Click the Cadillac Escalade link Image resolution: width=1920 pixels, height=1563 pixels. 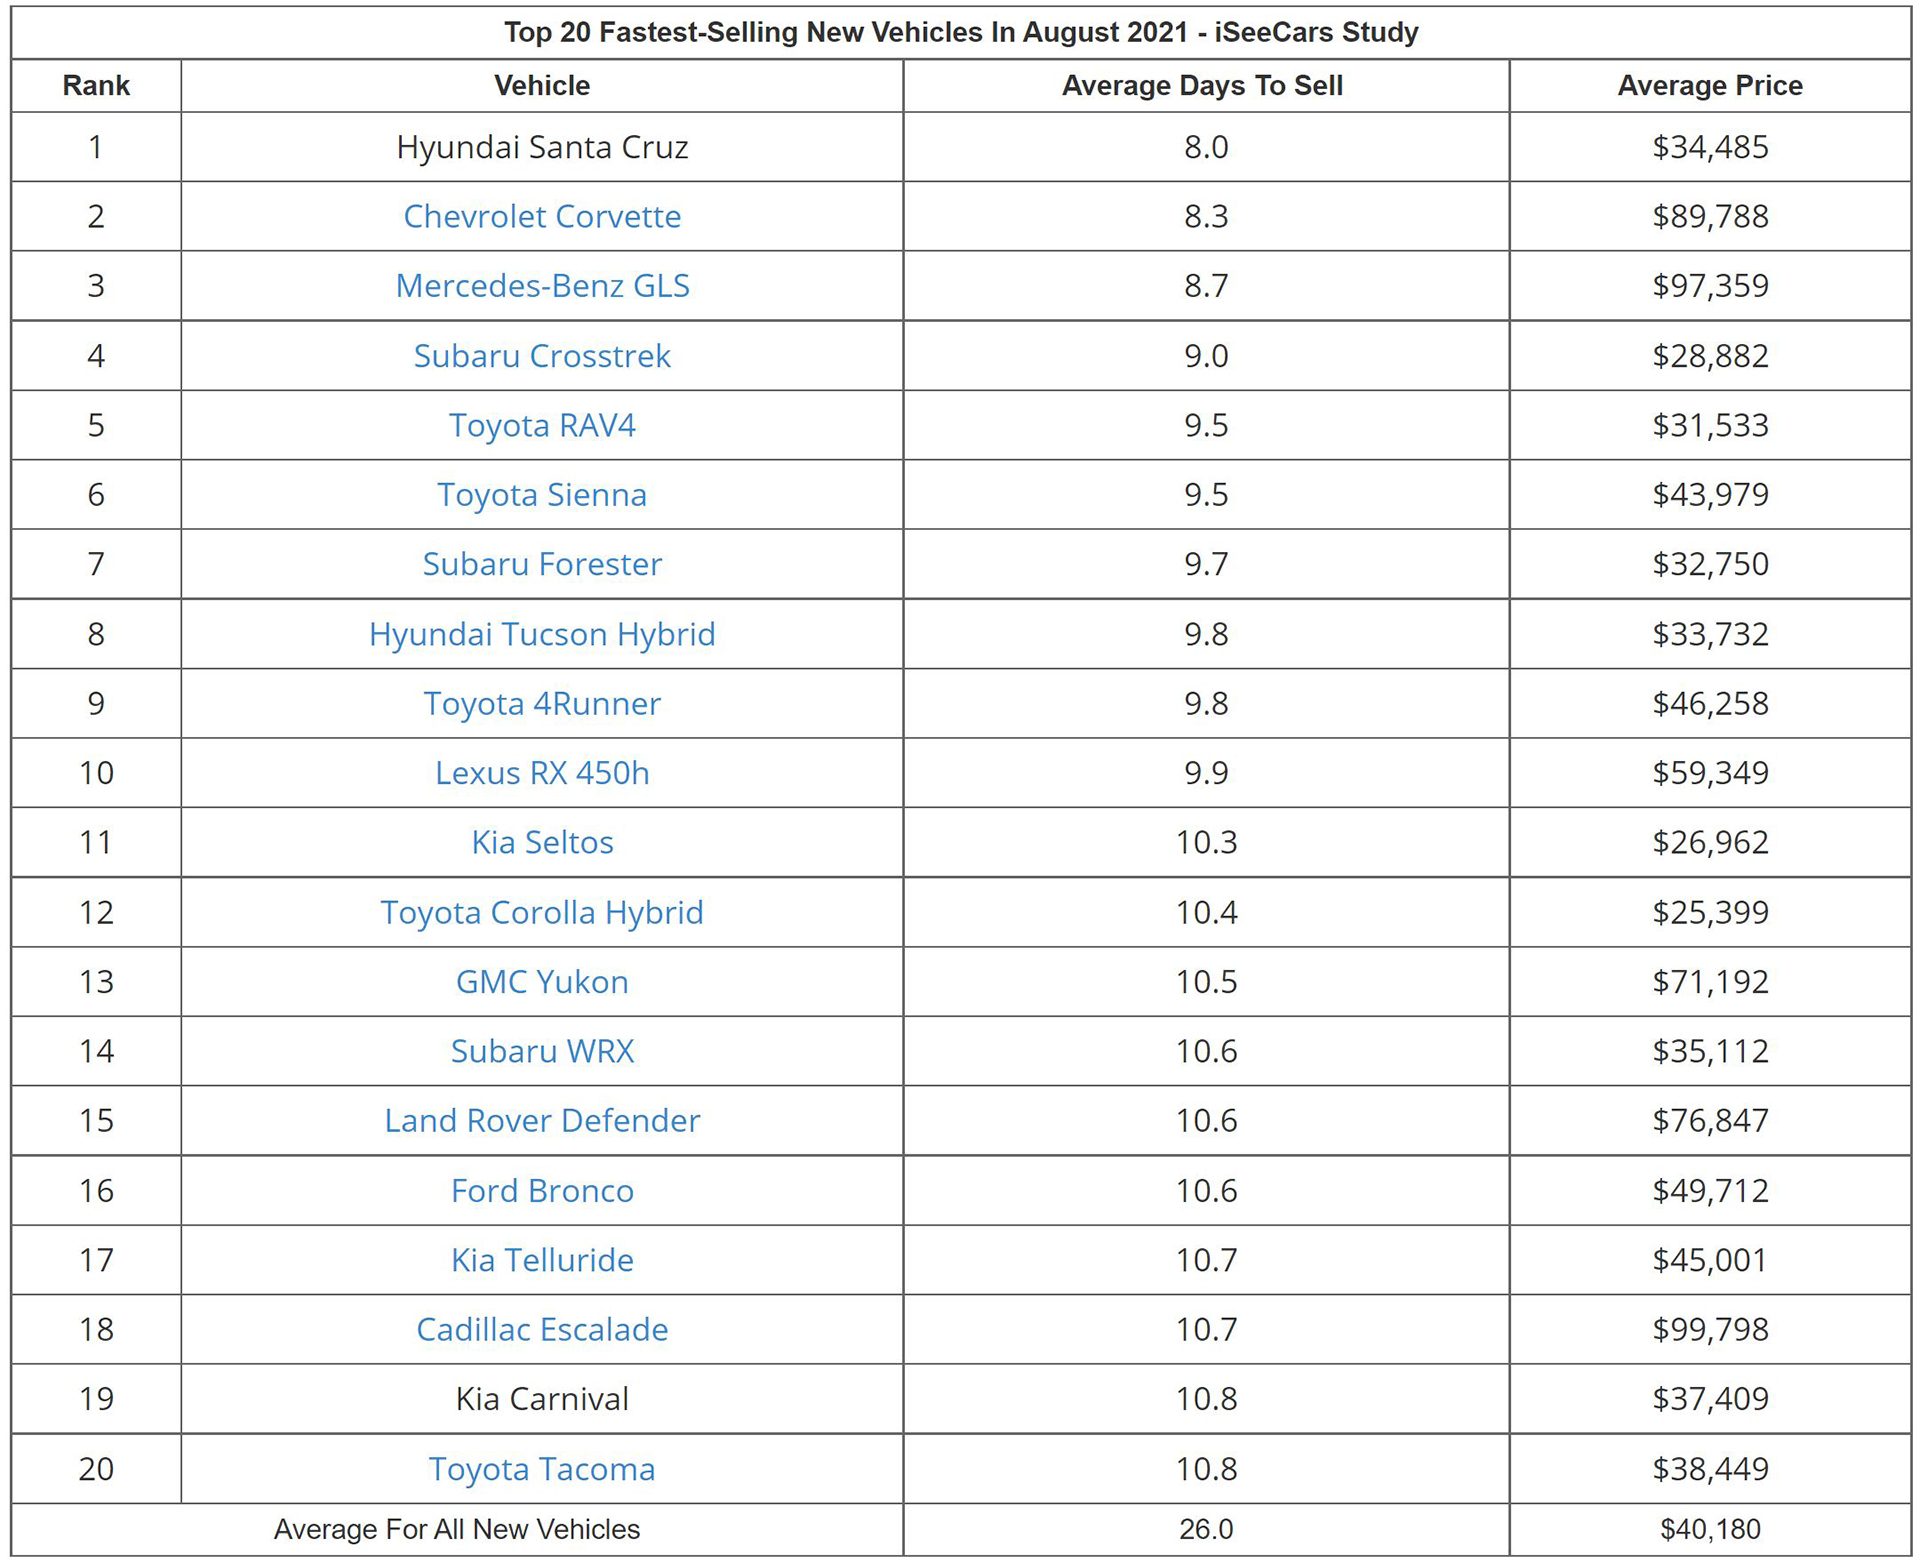click(x=542, y=1330)
